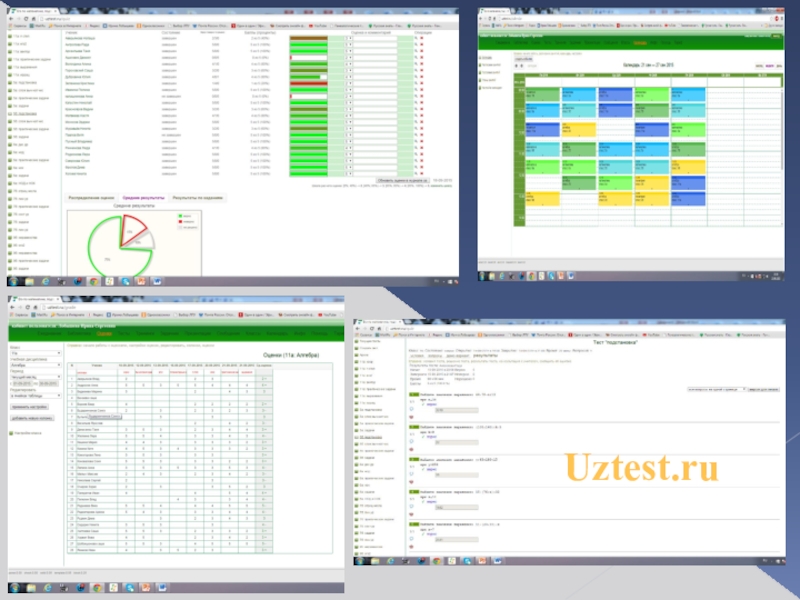Open the Оценки menu in grades window
Screen dimensions: 800x600
coord(104,334)
